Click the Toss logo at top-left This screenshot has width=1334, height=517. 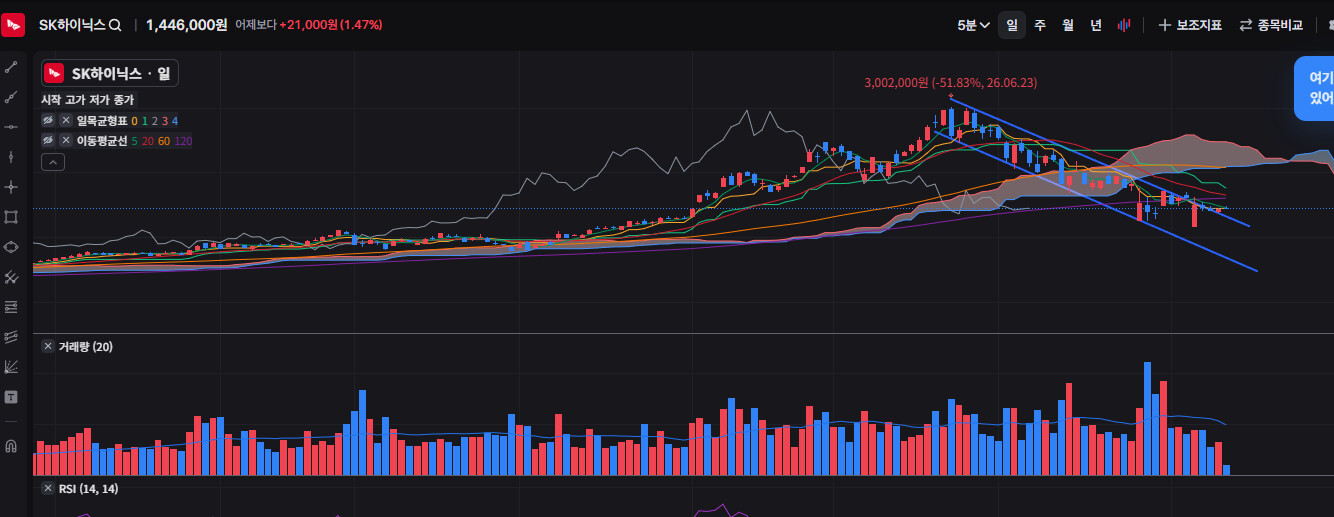click(13, 25)
